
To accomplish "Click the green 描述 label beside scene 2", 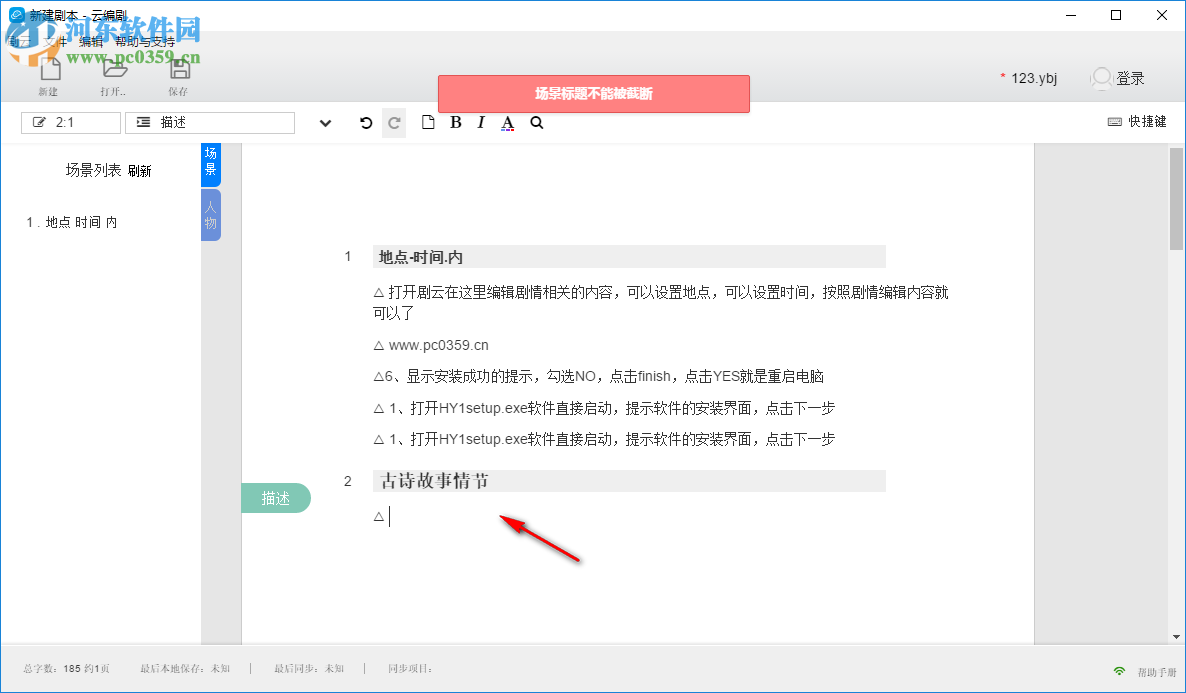I will [275, 497].
